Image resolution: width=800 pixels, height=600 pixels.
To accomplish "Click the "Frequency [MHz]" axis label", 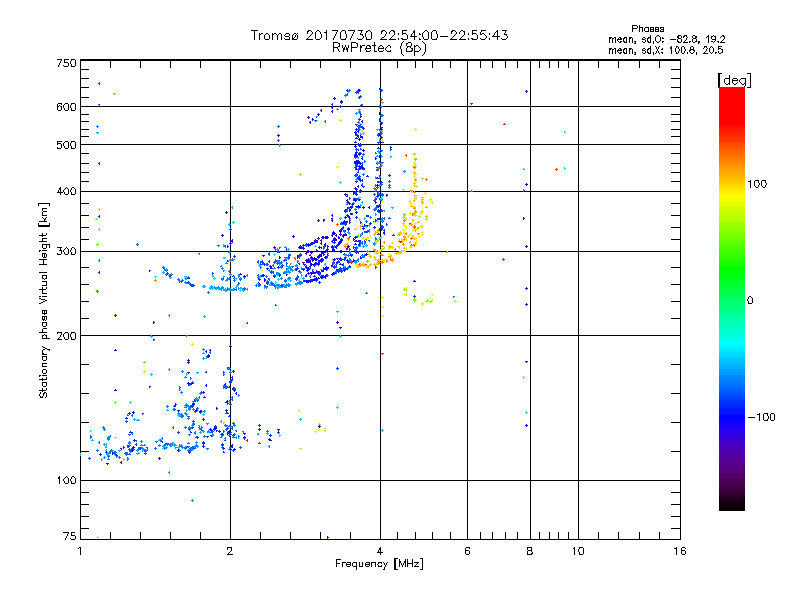I will coord(379,564).
